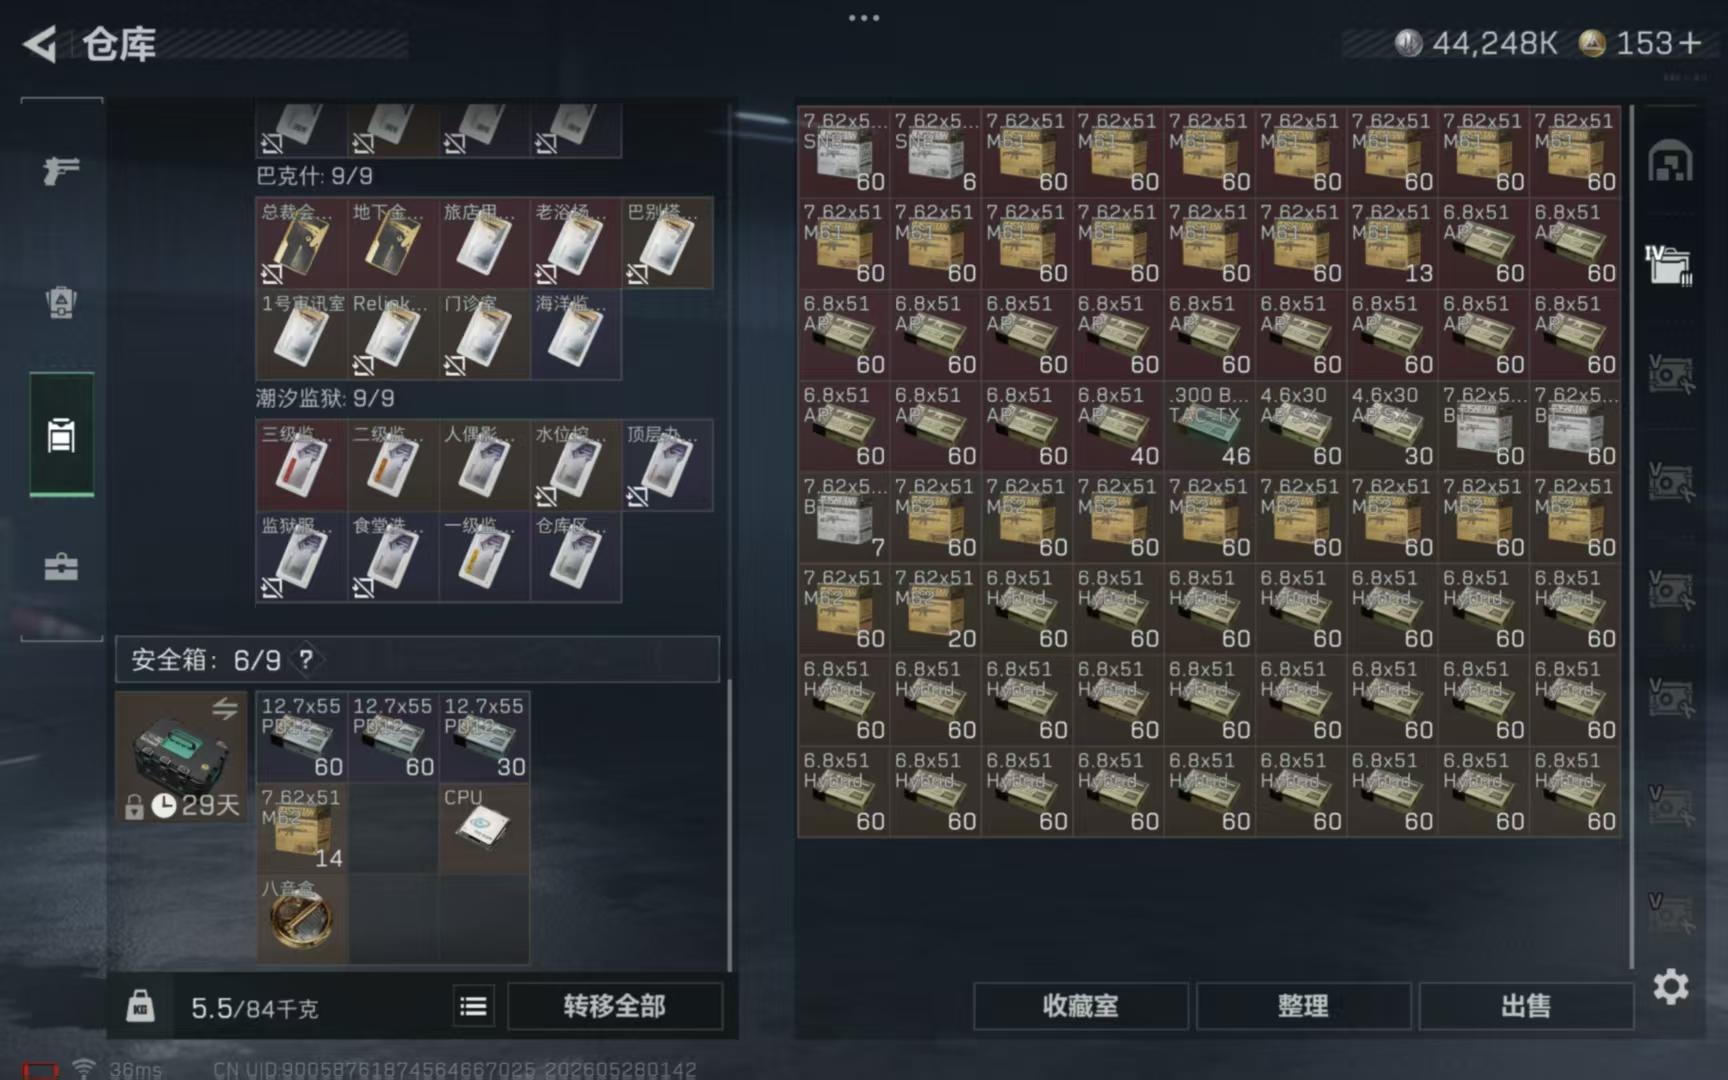Toggle list view icon beside 转移全部
The width and height of the screenshot is (1728, 1080).
473,1006
